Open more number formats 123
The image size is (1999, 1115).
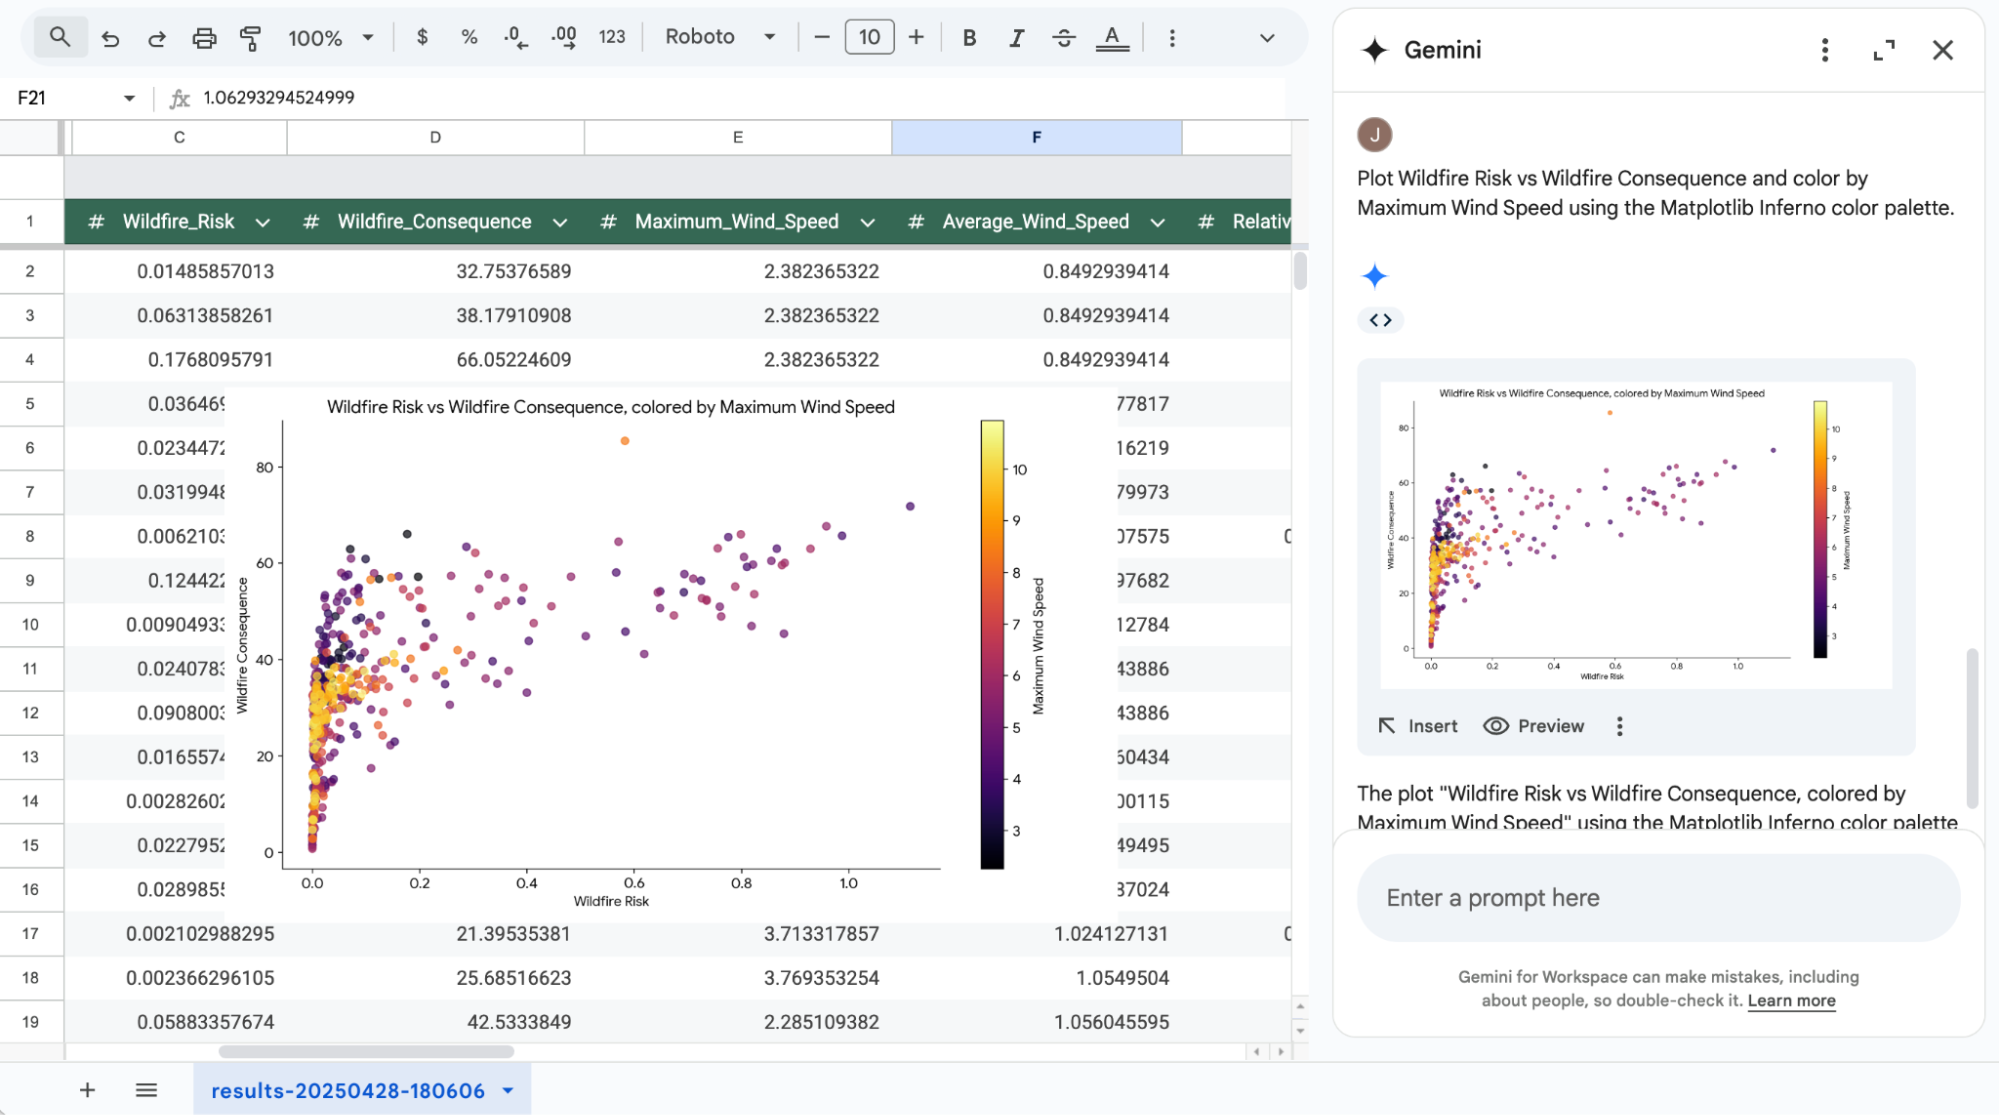tap(612, 37)
